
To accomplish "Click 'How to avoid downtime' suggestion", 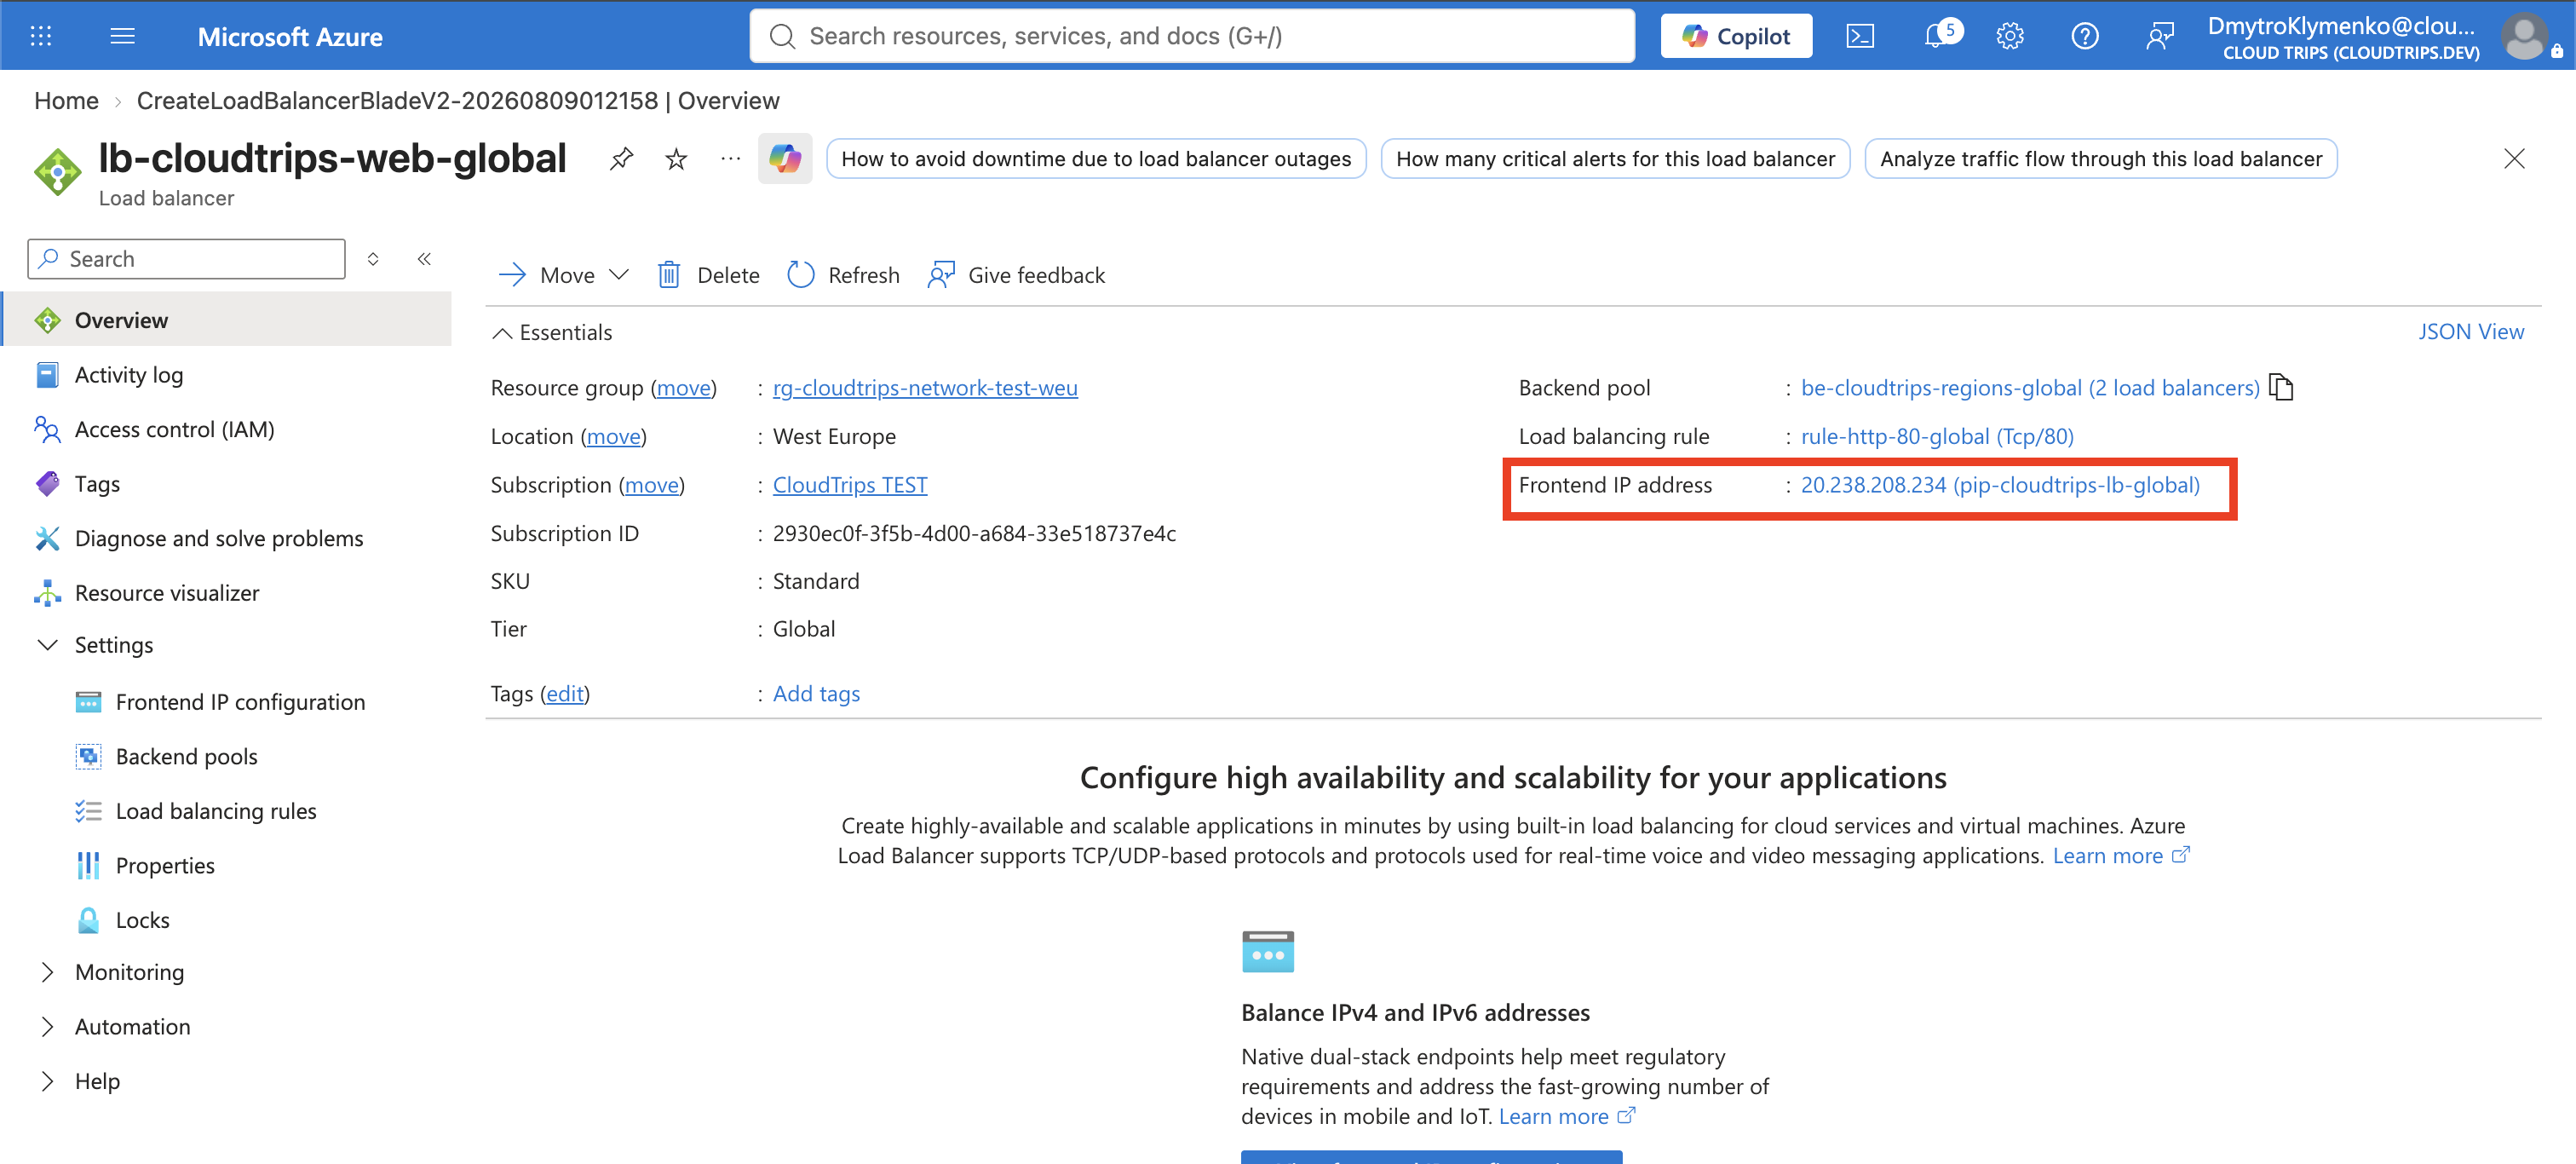I will pyautogui.click(x=1096, y=158).
